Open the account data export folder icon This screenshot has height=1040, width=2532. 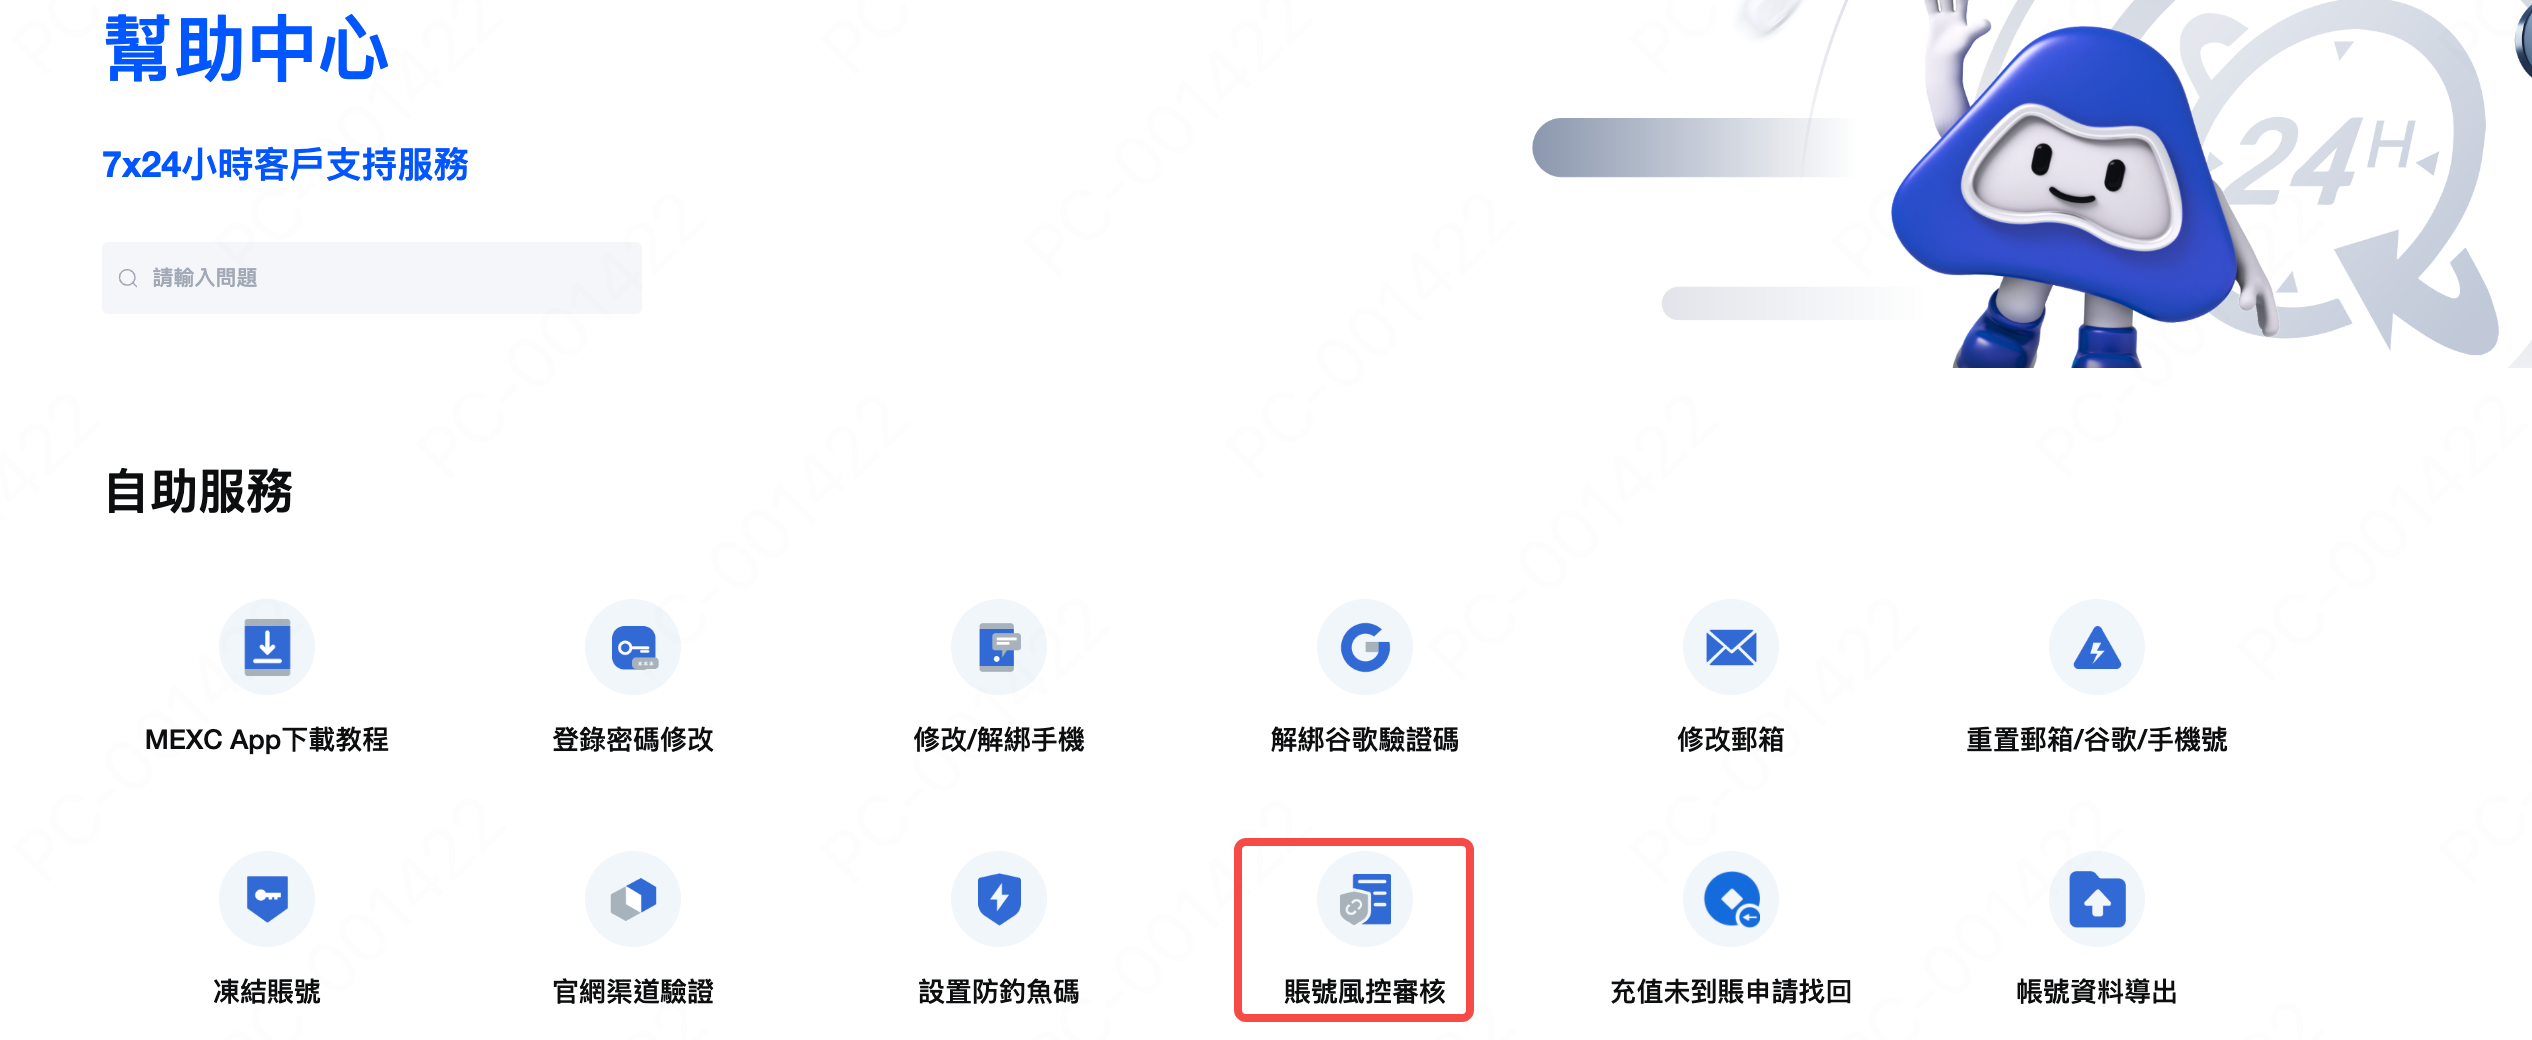[x=2097, y=899]
